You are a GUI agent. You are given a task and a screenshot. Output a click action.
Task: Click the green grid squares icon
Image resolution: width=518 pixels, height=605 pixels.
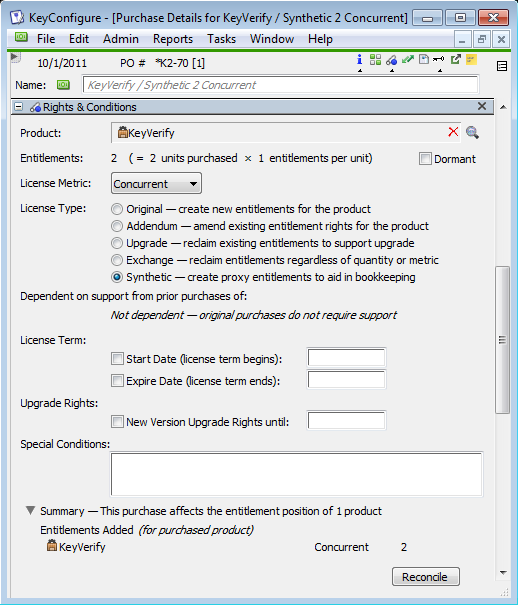coord(375,59)
